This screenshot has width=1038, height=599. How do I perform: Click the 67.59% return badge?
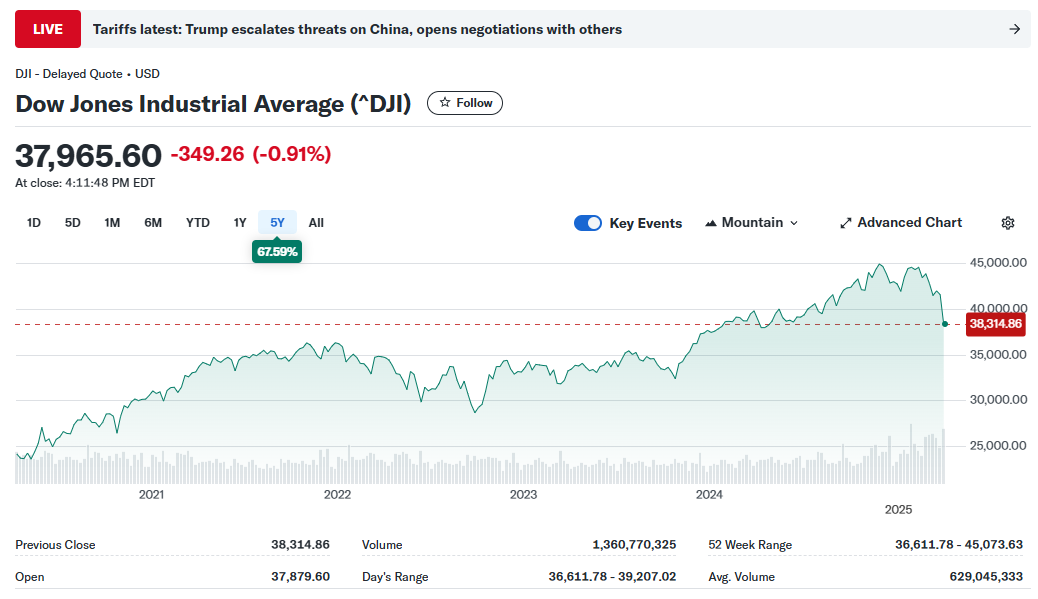tap(277, 252)
